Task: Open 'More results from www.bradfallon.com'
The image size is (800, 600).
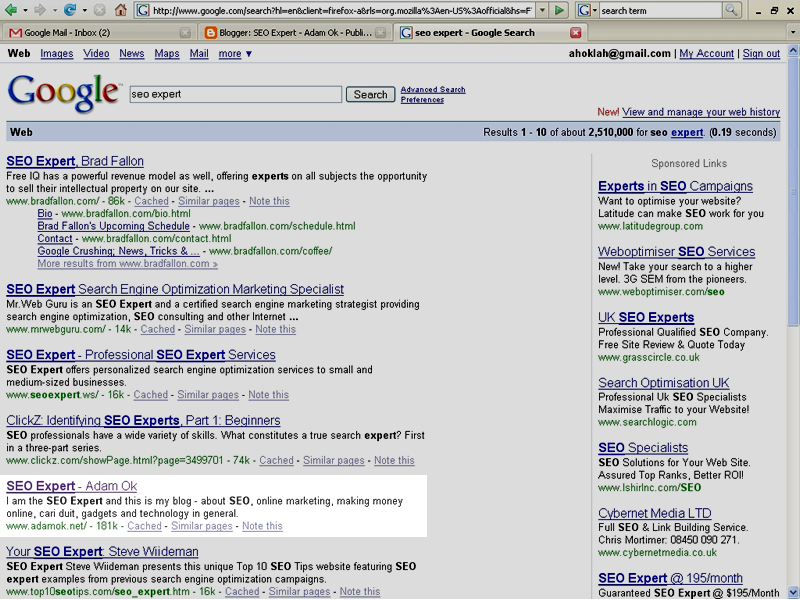Action: point(128,264)
